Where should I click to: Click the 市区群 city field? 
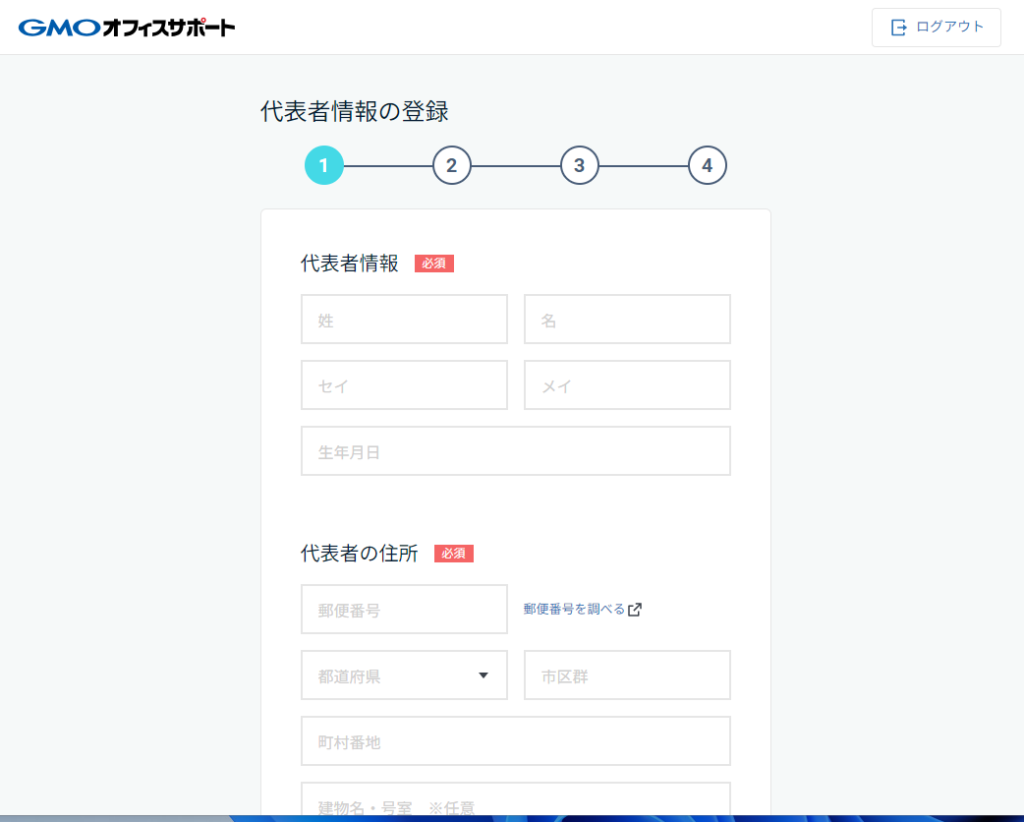[627, 676]
